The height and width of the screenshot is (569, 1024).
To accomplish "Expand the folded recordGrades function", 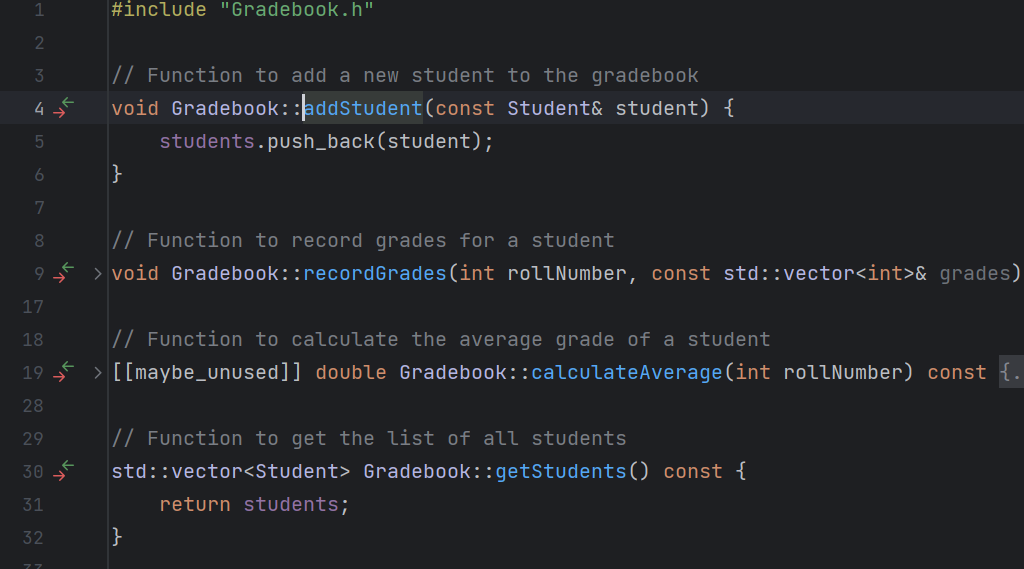I will pyautogui.click(x=97, y=274).
